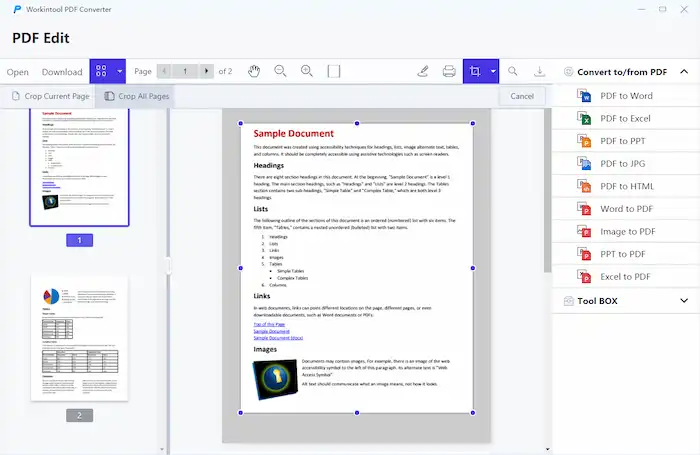700x455 pixels.
Task: Select Excel to PDF conversion
Action: click(626, 276)
